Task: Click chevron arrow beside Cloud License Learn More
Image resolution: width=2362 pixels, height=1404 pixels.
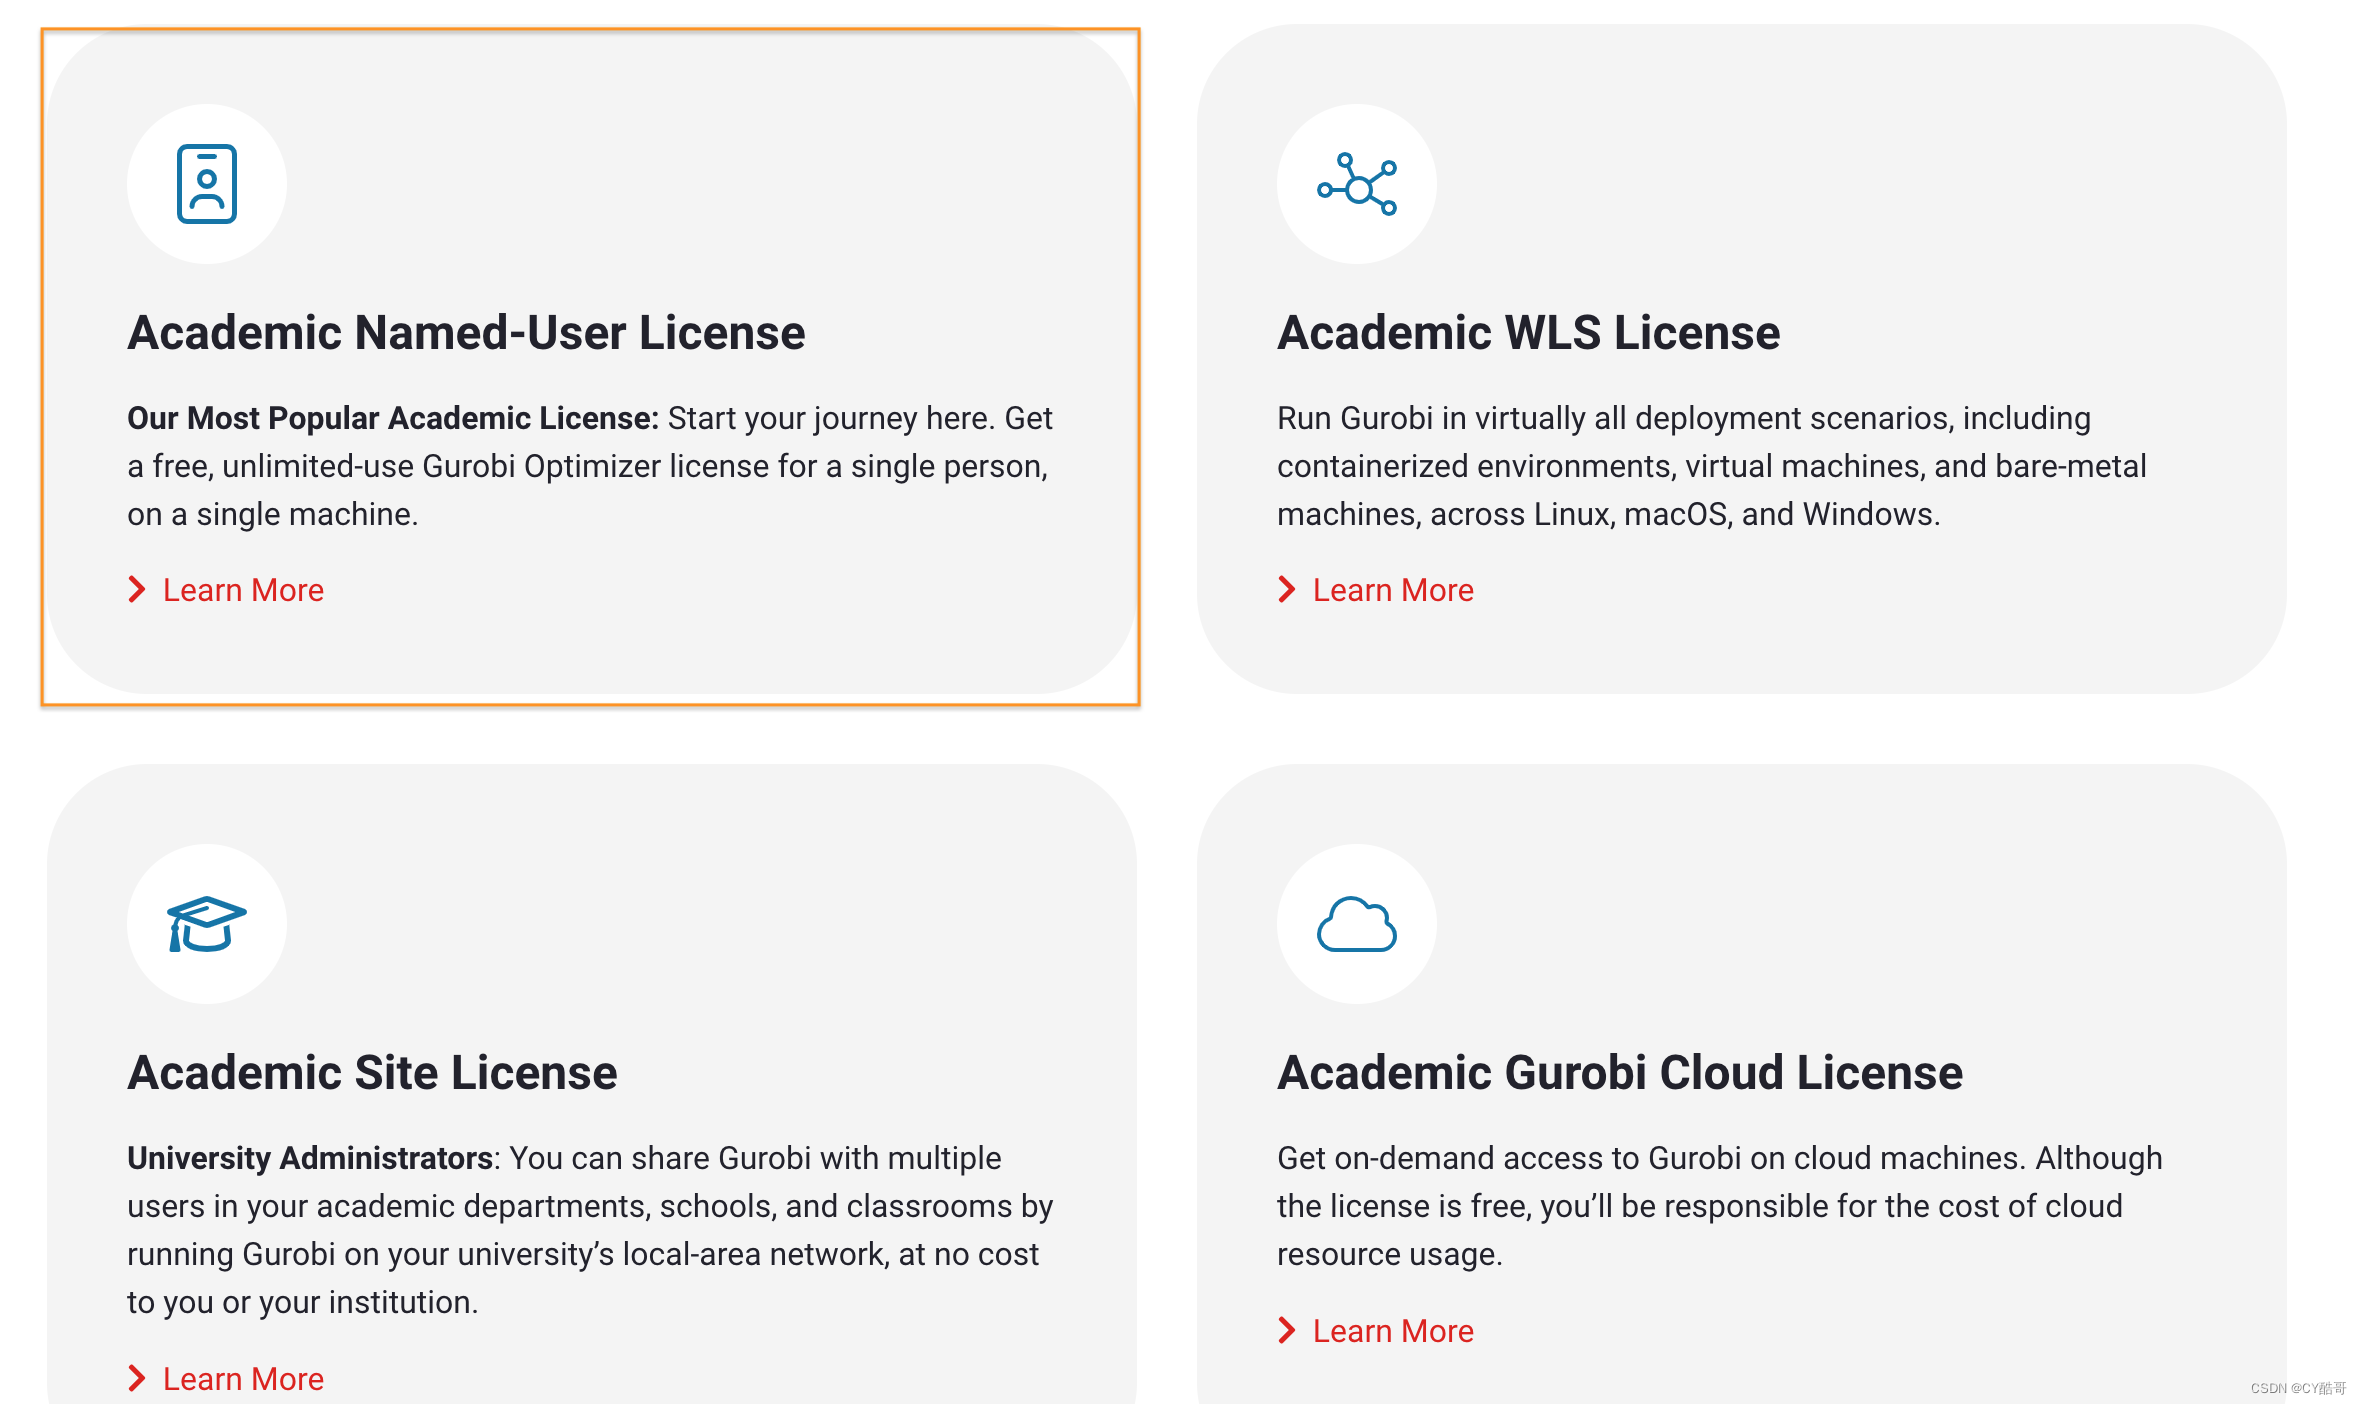Action: [x=1288, y=1331]
